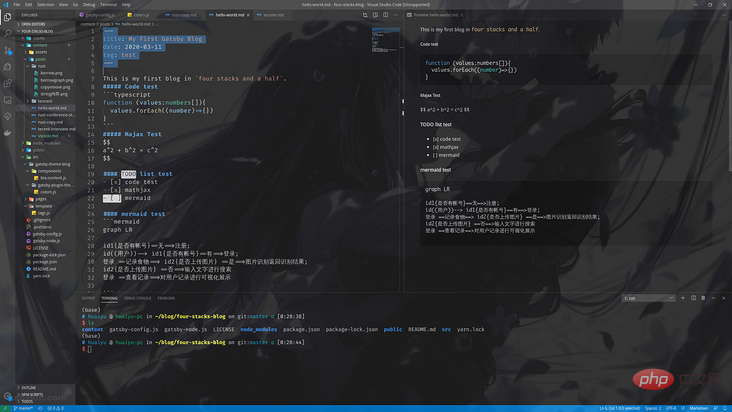Add a new terminal with plus icon
Image resolution: width=732 pixels, height=412 pixels.
683,298
